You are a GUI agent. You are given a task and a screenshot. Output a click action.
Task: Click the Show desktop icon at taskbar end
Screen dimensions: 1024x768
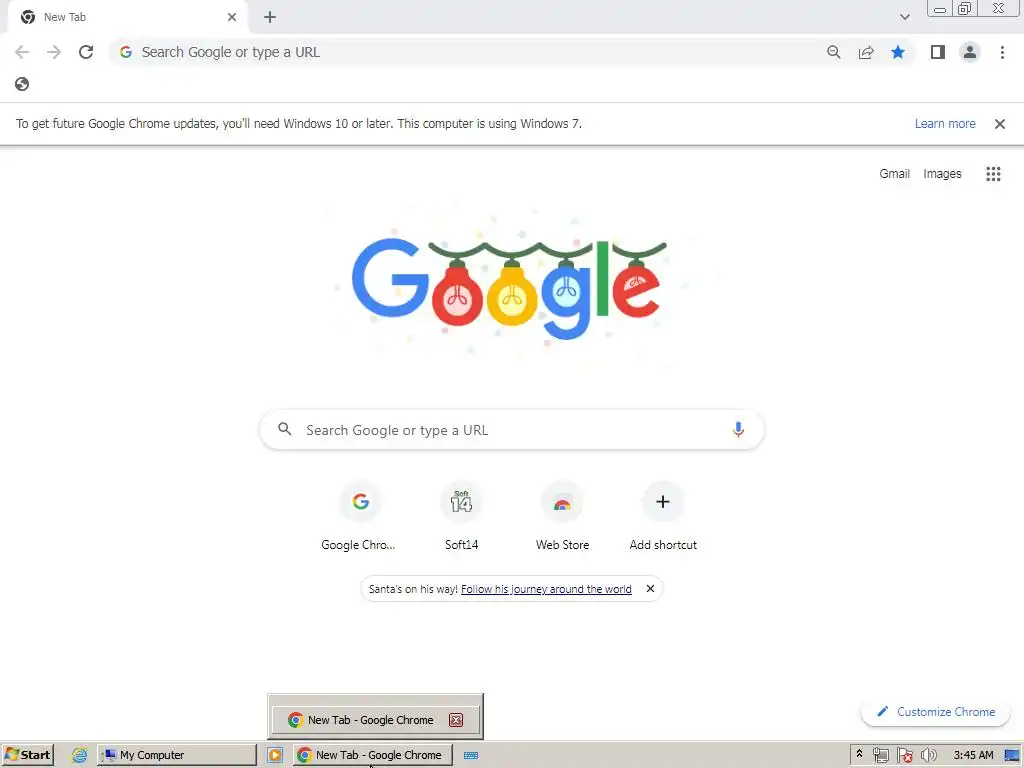1012,755
